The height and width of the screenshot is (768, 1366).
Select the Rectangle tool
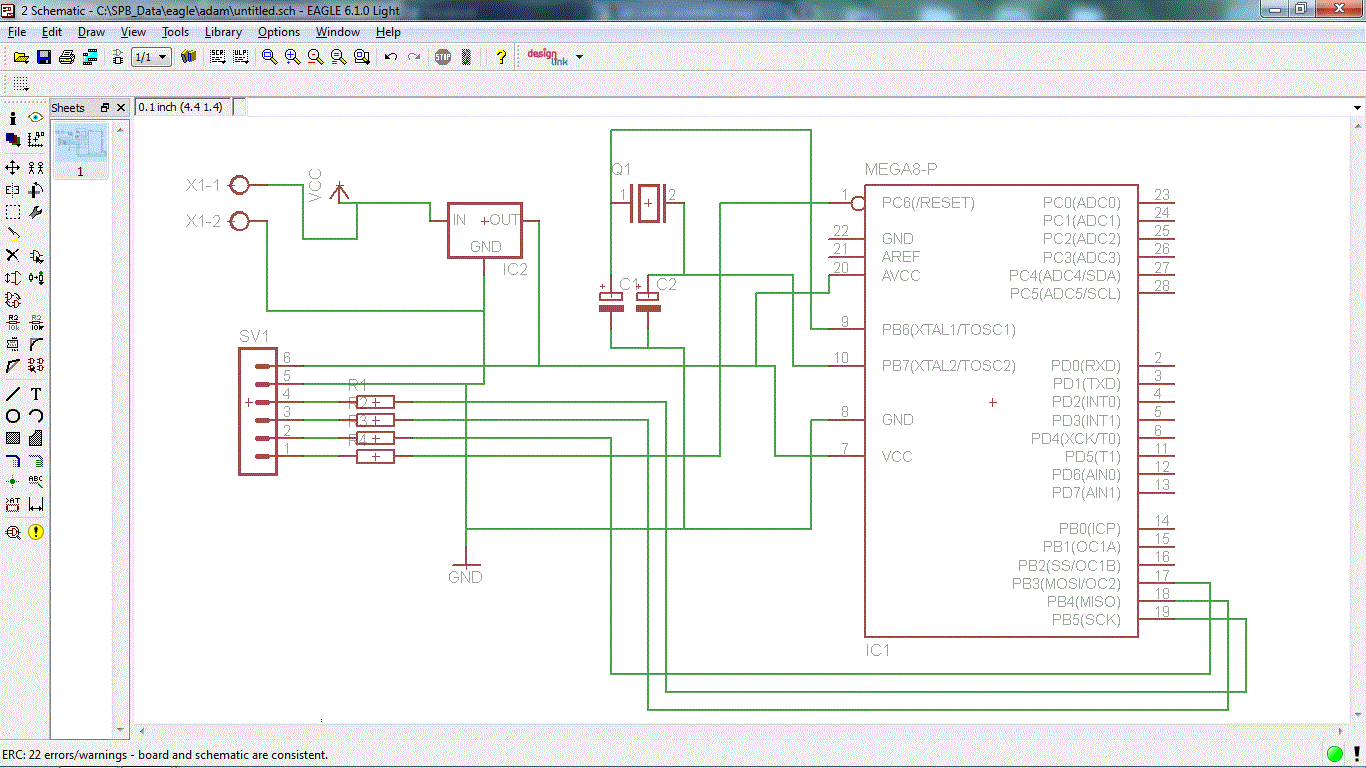[13, 438]
